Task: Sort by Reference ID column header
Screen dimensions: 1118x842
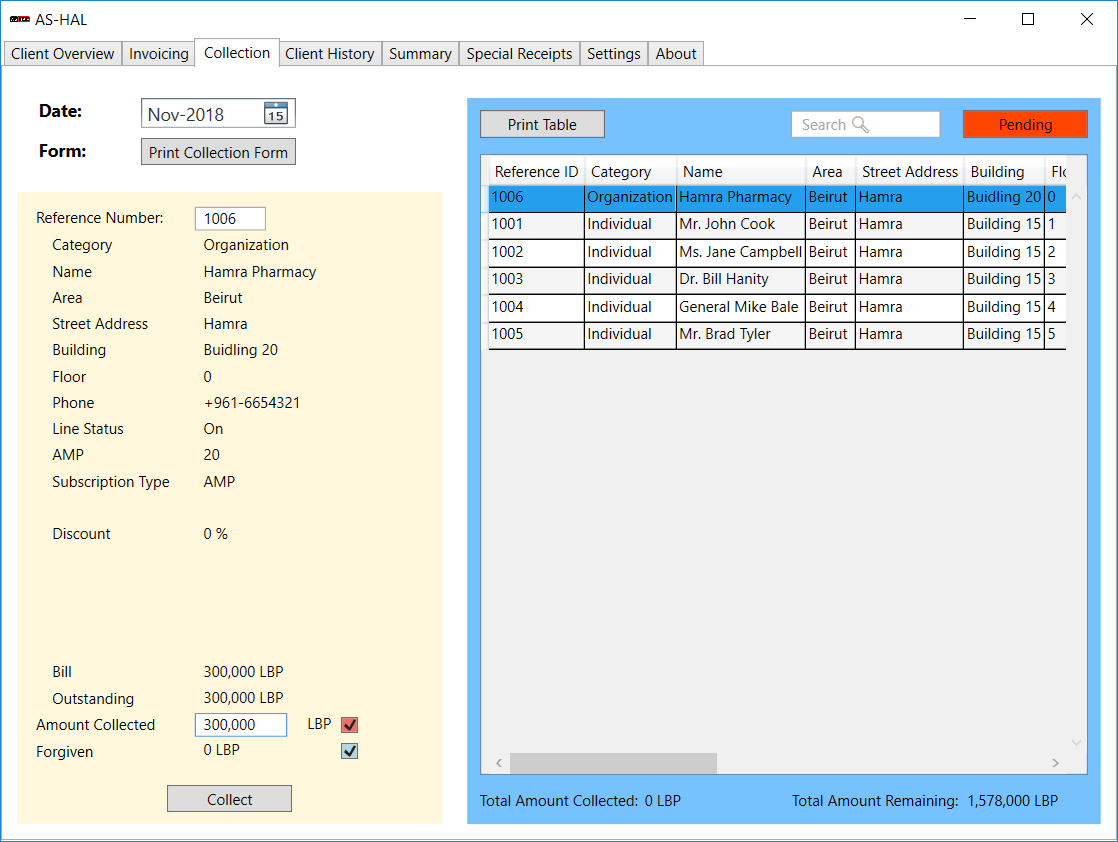Action: tap(536, 172)
